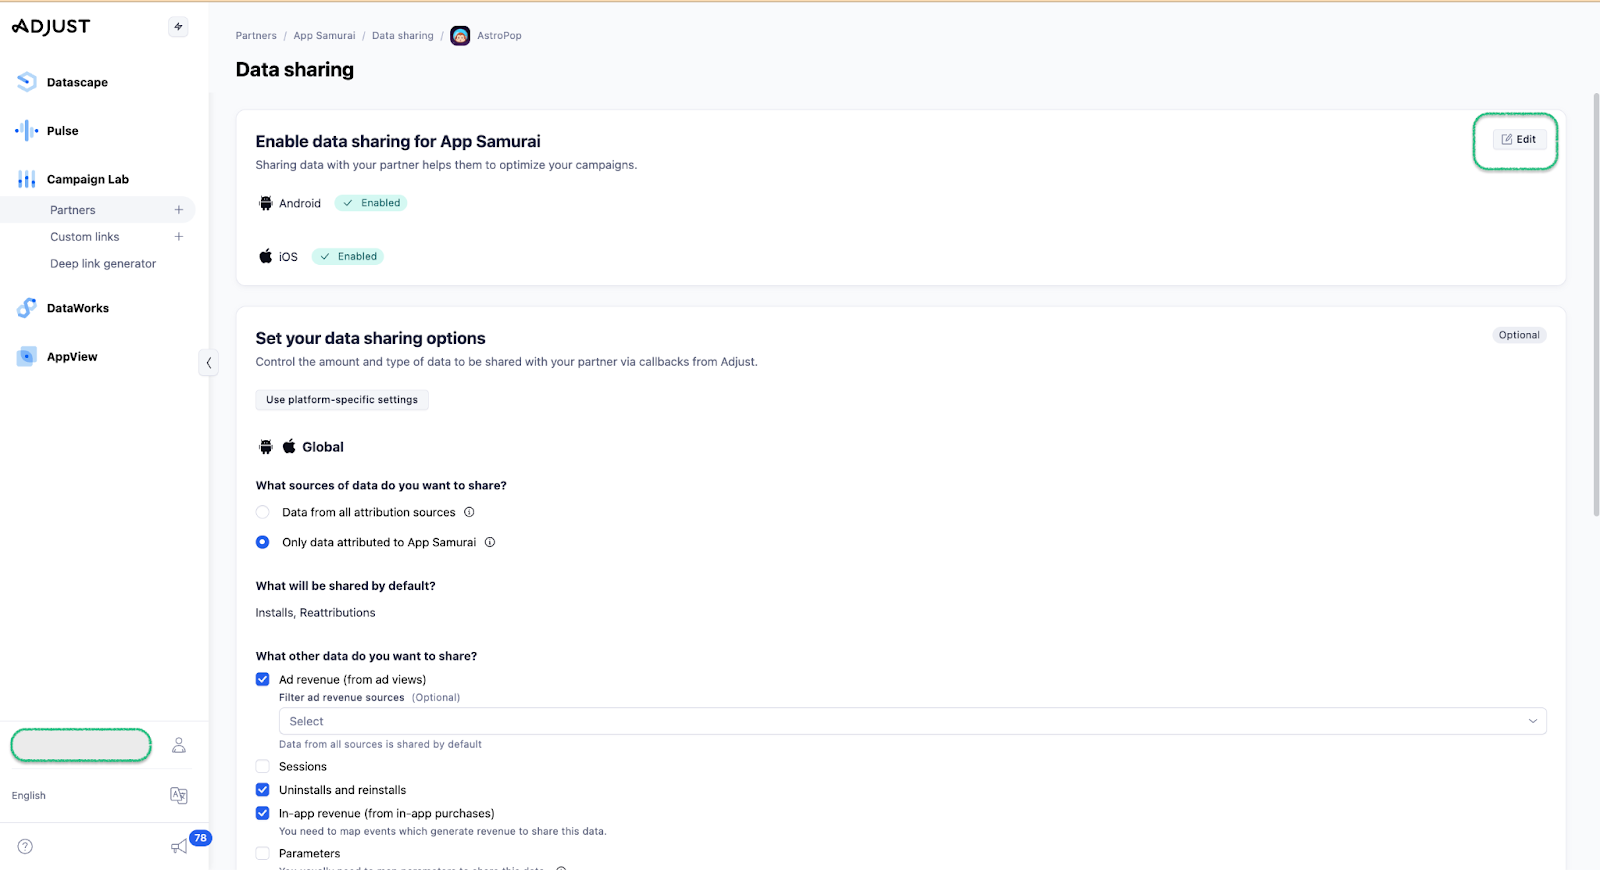The width and height of the screenshot is (1600, 870).
Task: Go to Partners breadcrumb link
Action: pyautogui.click(x=256, y=36)
